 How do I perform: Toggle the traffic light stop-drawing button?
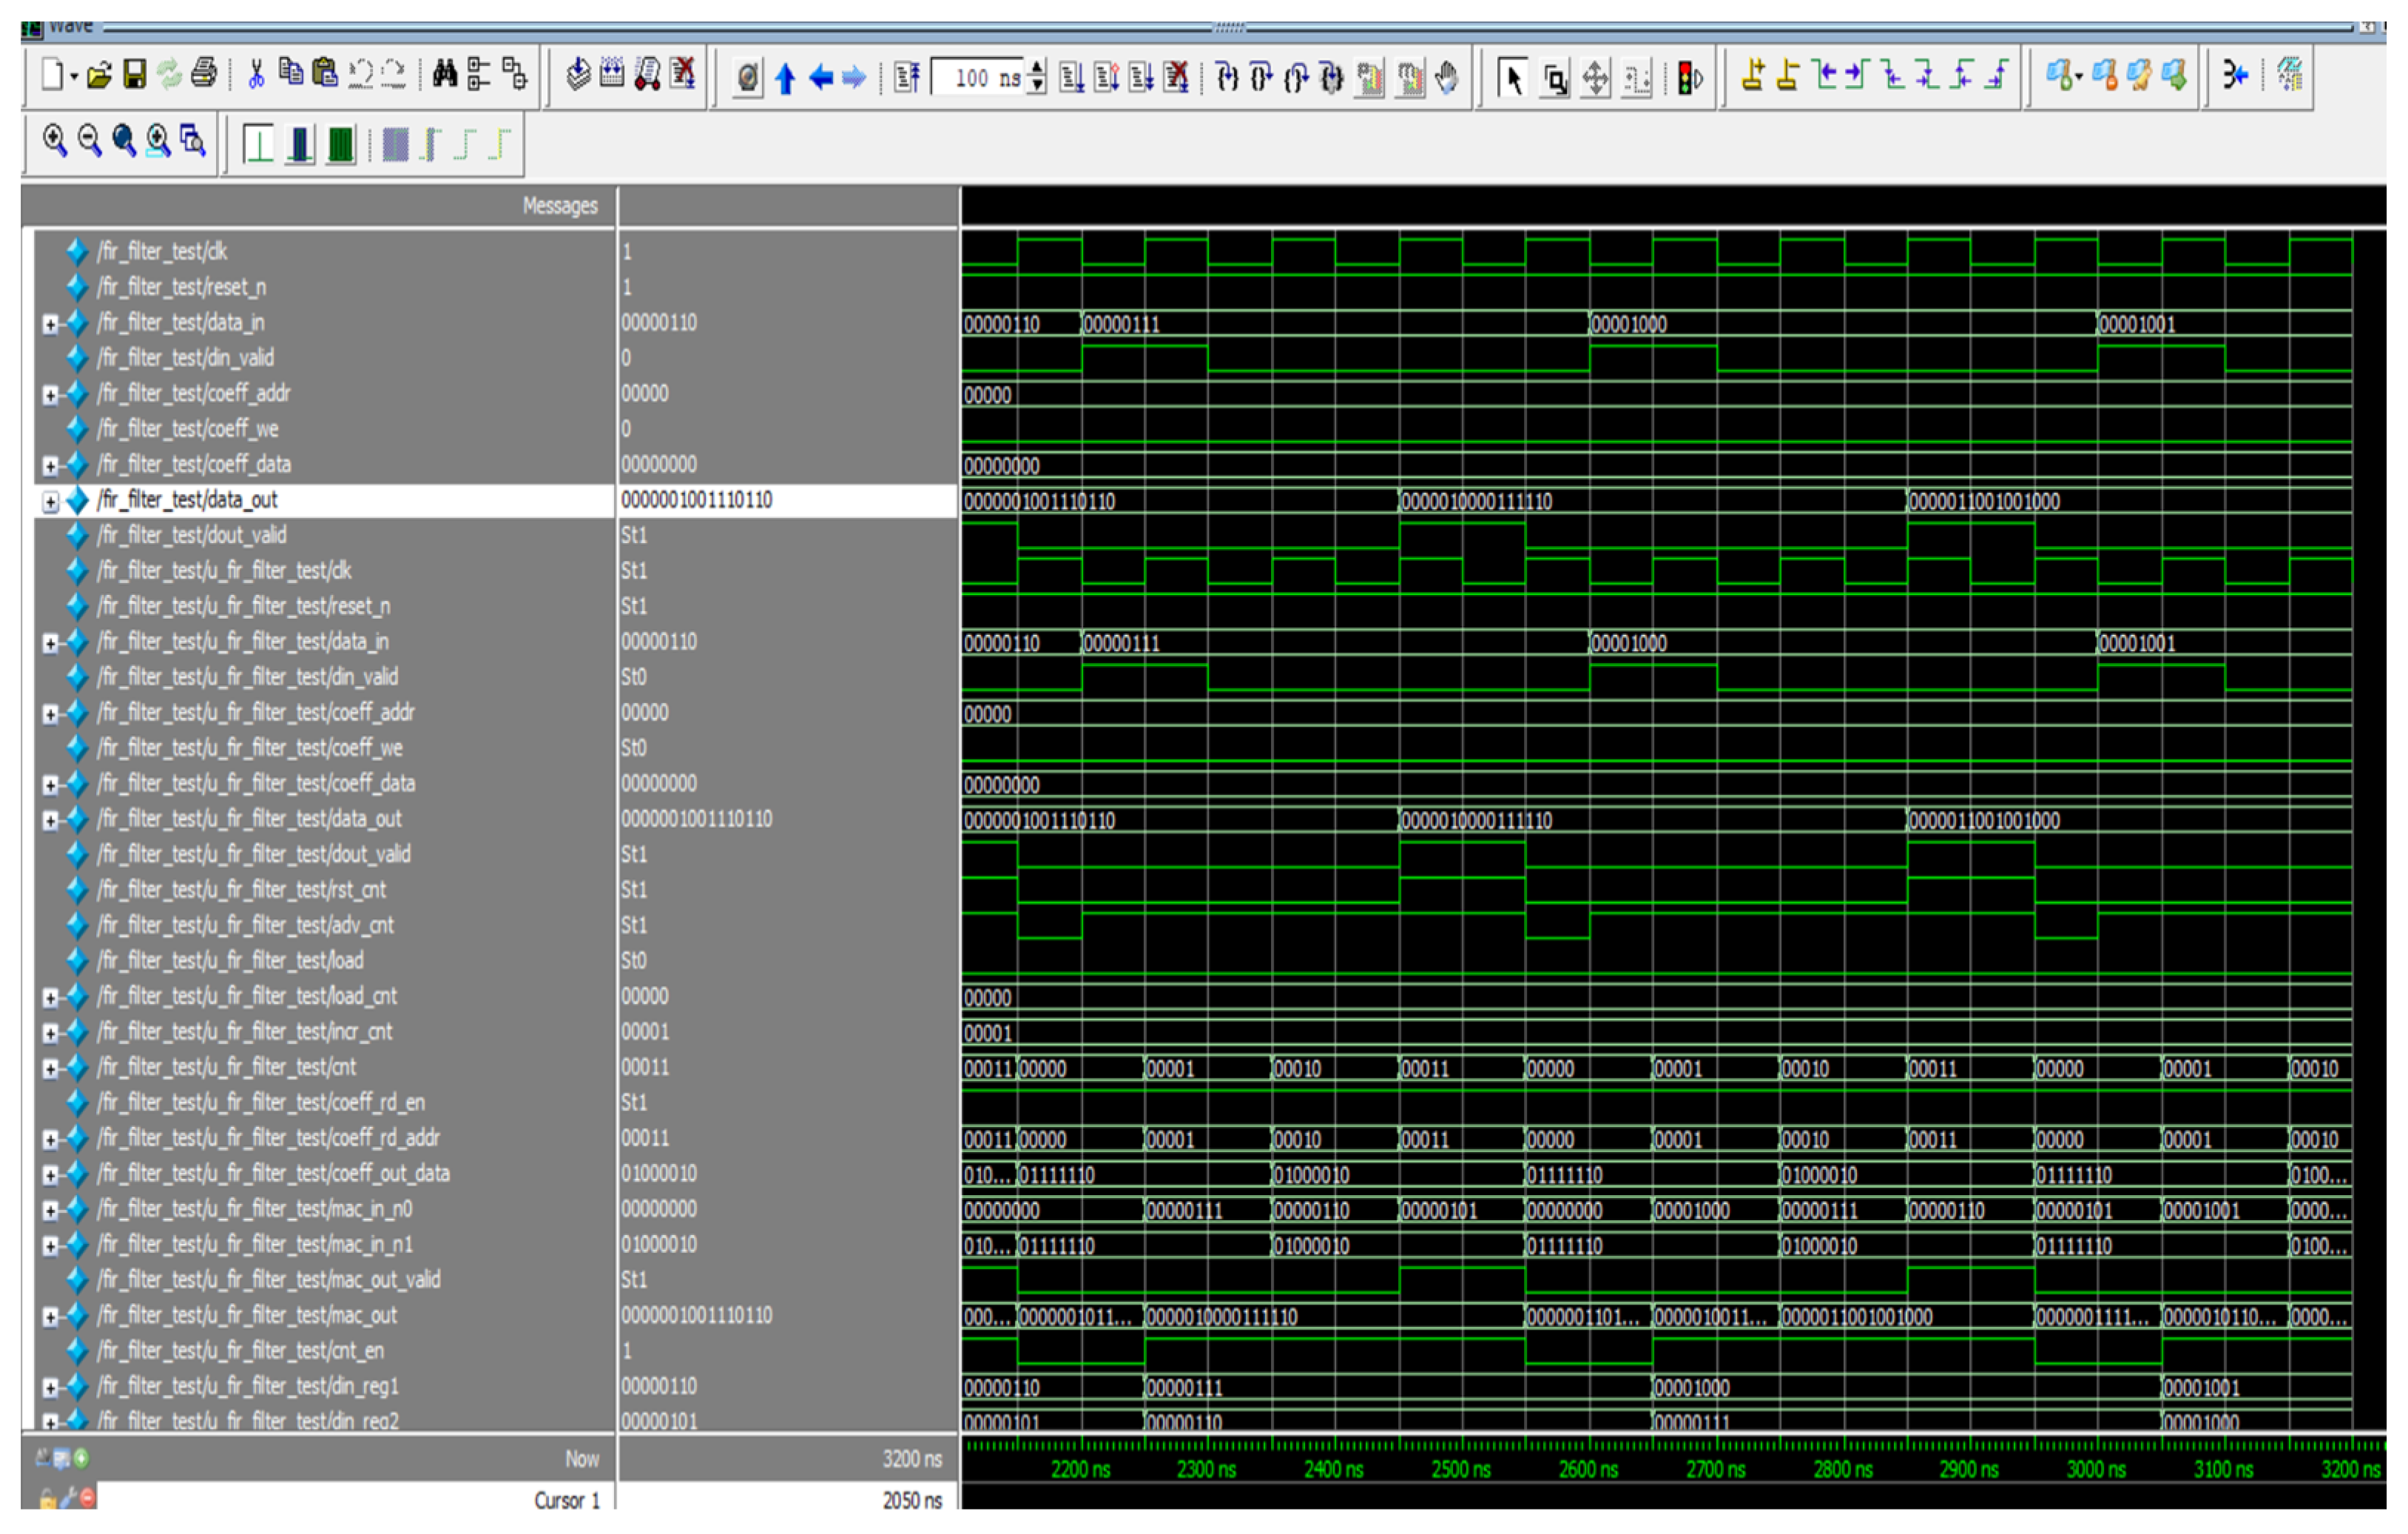click(1690, 77)
